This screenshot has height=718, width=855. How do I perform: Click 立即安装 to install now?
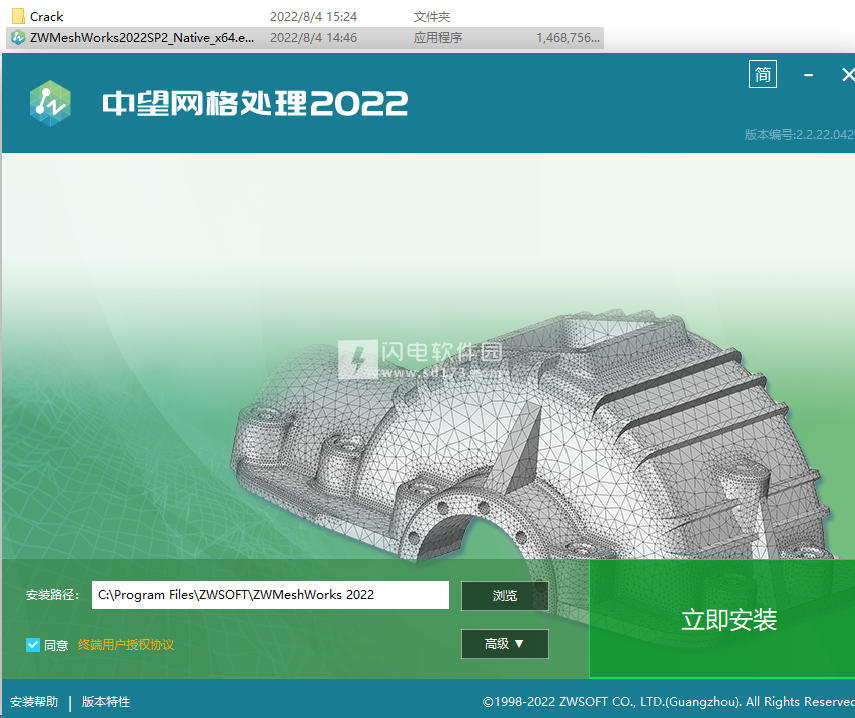(x=722, y=619)
